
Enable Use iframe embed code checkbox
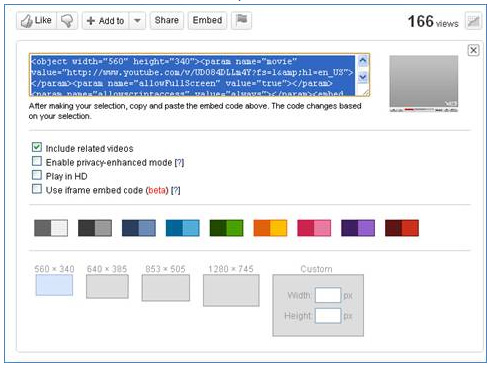(x=37, y=189)
